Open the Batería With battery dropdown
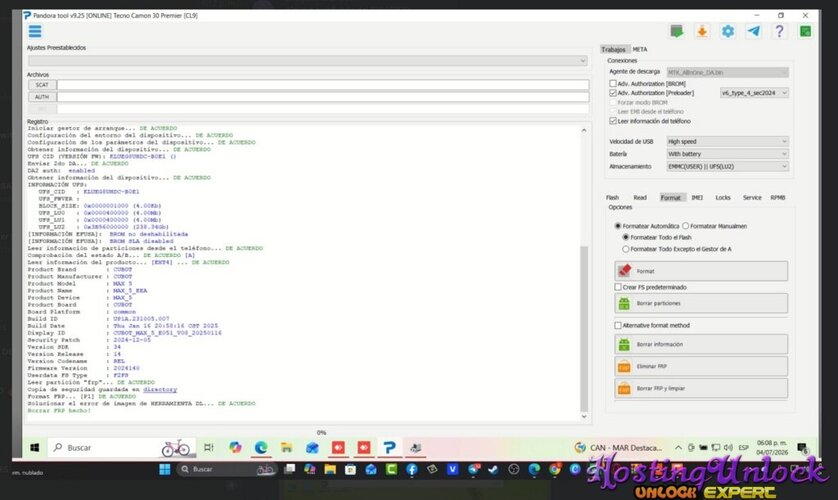The width and height of the screenshot is (838, 500). tap(727, 154)
